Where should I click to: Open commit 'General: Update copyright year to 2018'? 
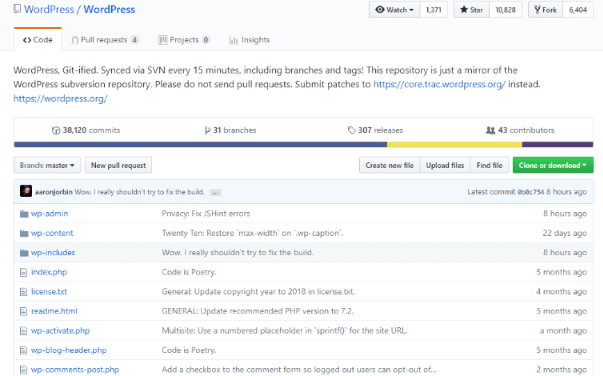[x=258, y=292]
